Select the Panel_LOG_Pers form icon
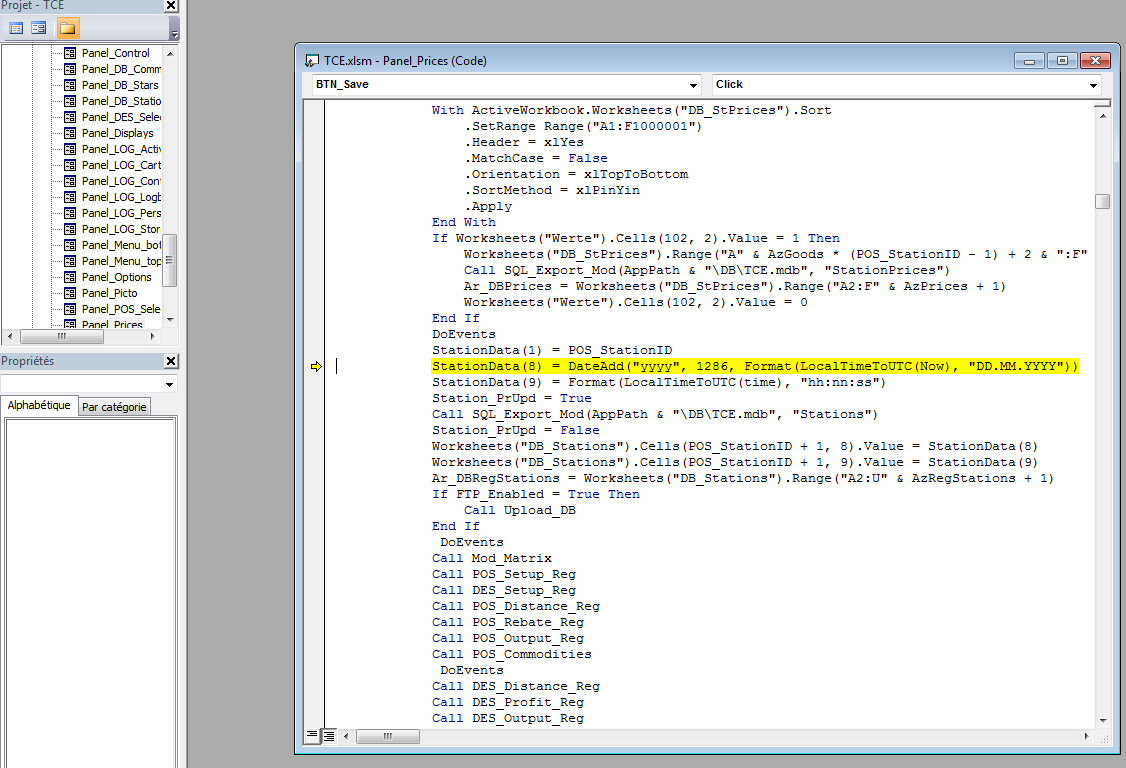This screenshot has height=768, width=1126. (x=70, y=213)
